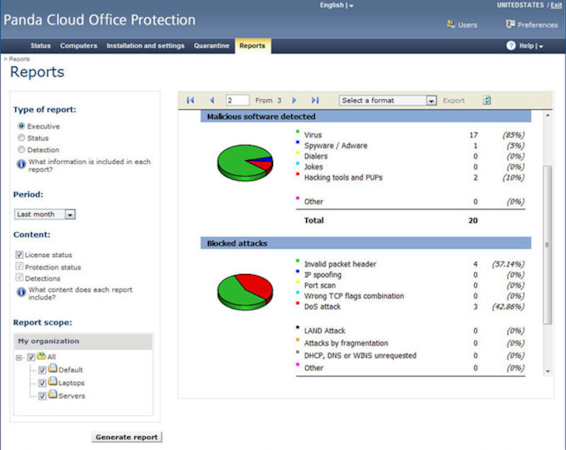
Task: Open the Computers tab
Action: click(79, 46)
